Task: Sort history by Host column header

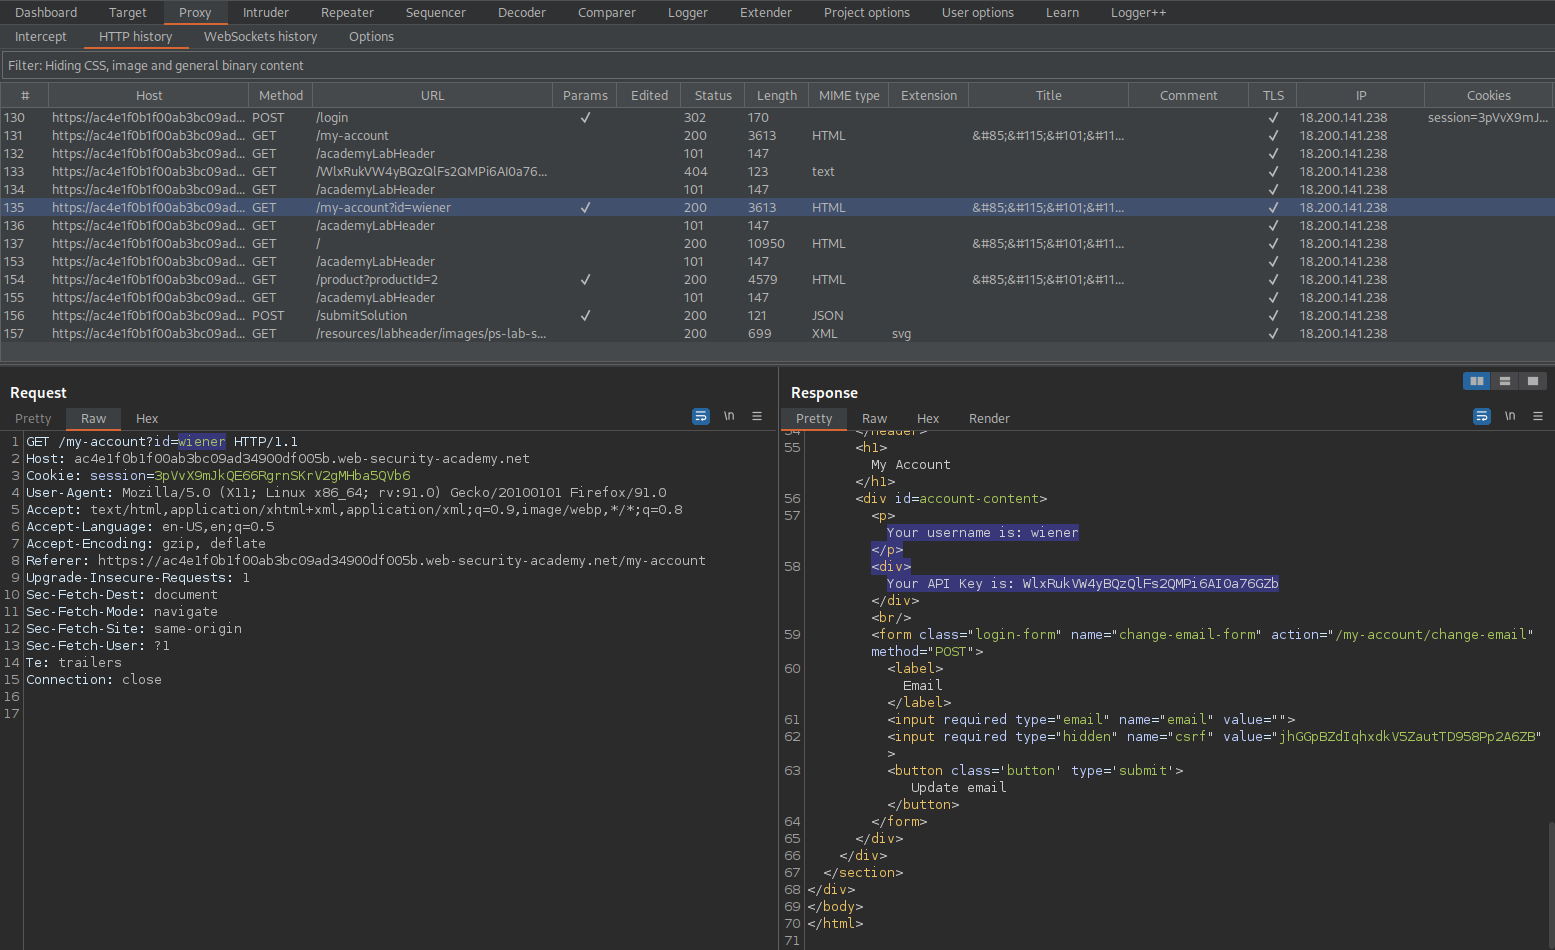Action: click(149, 96)
